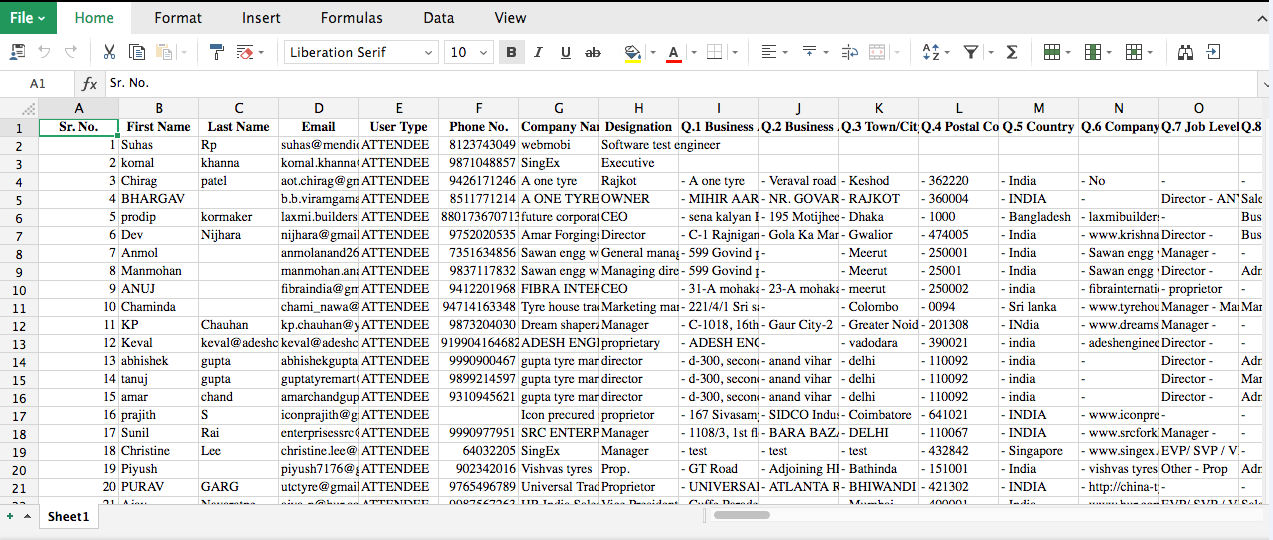Viewport: 1273px width, 540px height.
Task: Click the Copy icon
Action: 137,52
